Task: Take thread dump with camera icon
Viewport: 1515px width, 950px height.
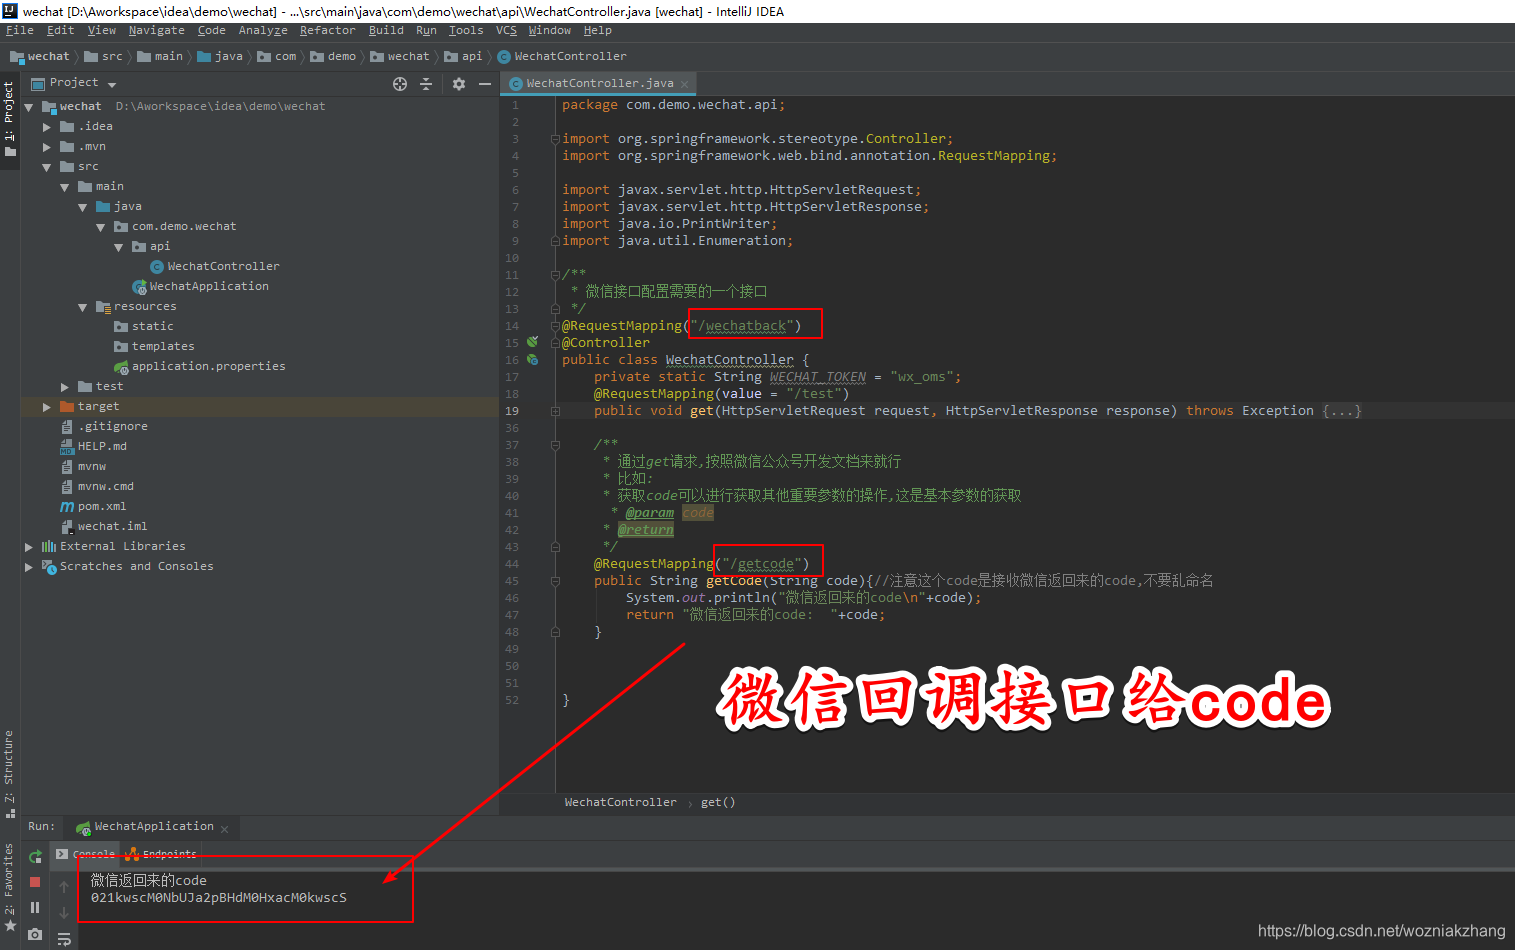Action: pos(35,934)
